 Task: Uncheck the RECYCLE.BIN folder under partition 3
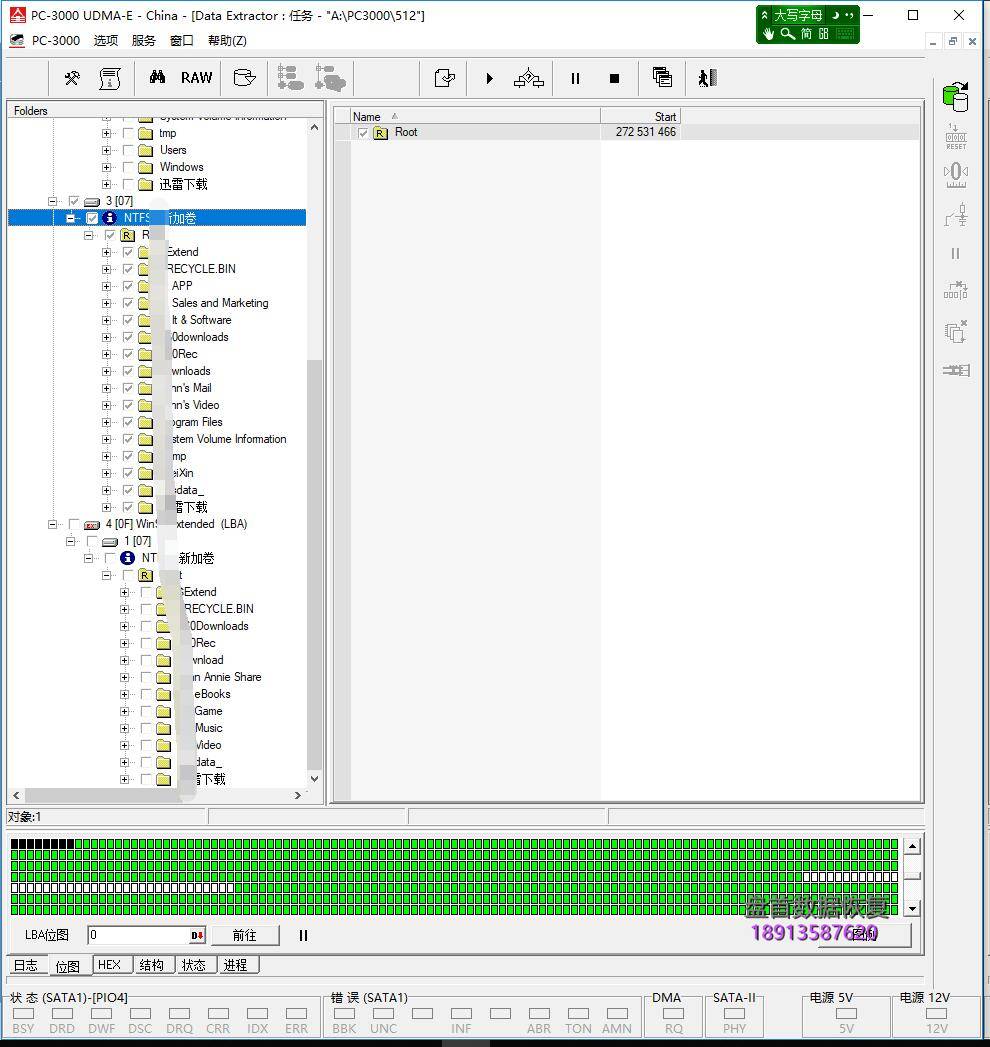[x=128, y=269]
